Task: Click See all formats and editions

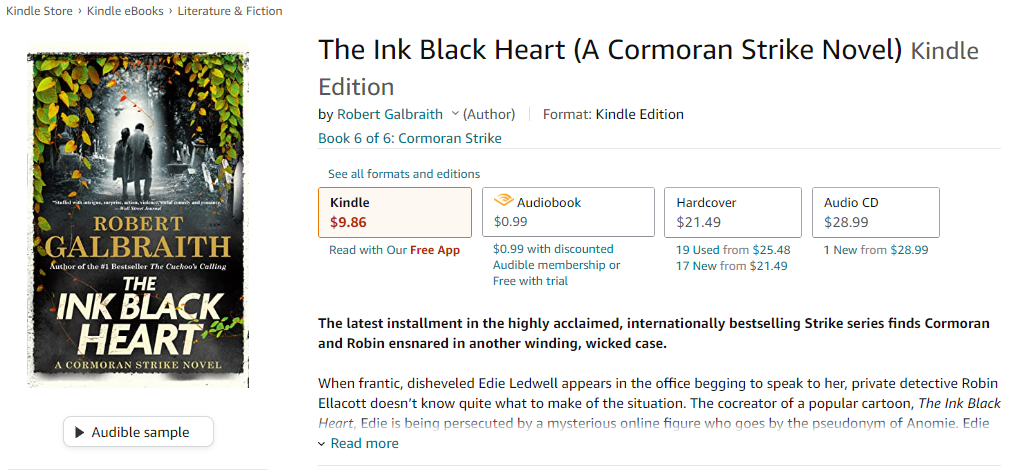Action: (404, 174)
